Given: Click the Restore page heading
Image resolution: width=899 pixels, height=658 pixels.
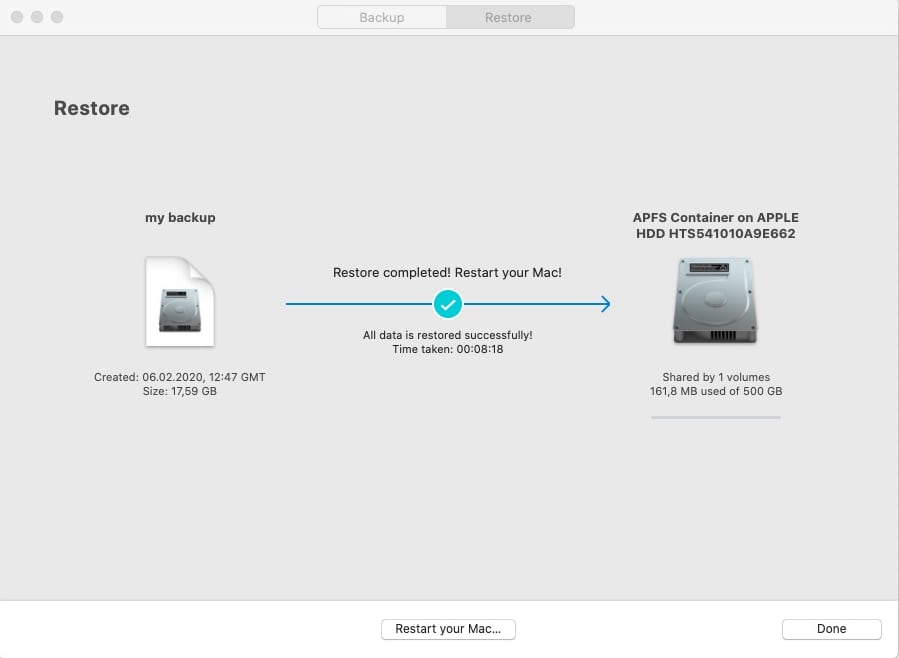Looking at the screenshot, I should pyautogui.click(x=91, y=108).
